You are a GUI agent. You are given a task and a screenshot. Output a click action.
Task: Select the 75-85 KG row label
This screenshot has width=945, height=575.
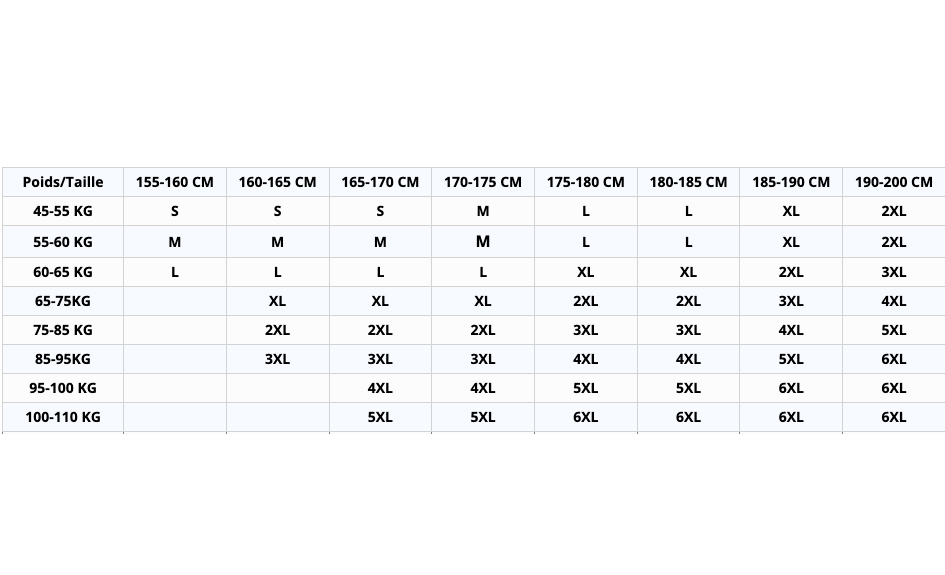point(63,330)
